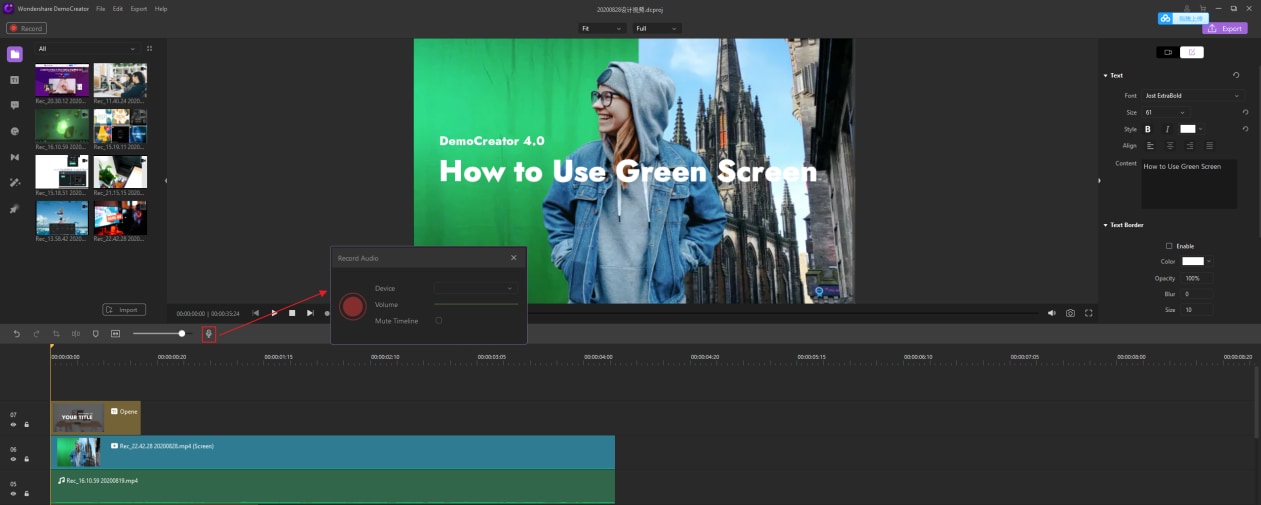Image resolution: width=1261 pixels, height=505 pixels.
Task: Expand text color dropdown arrow
Action: point(1200,129)
